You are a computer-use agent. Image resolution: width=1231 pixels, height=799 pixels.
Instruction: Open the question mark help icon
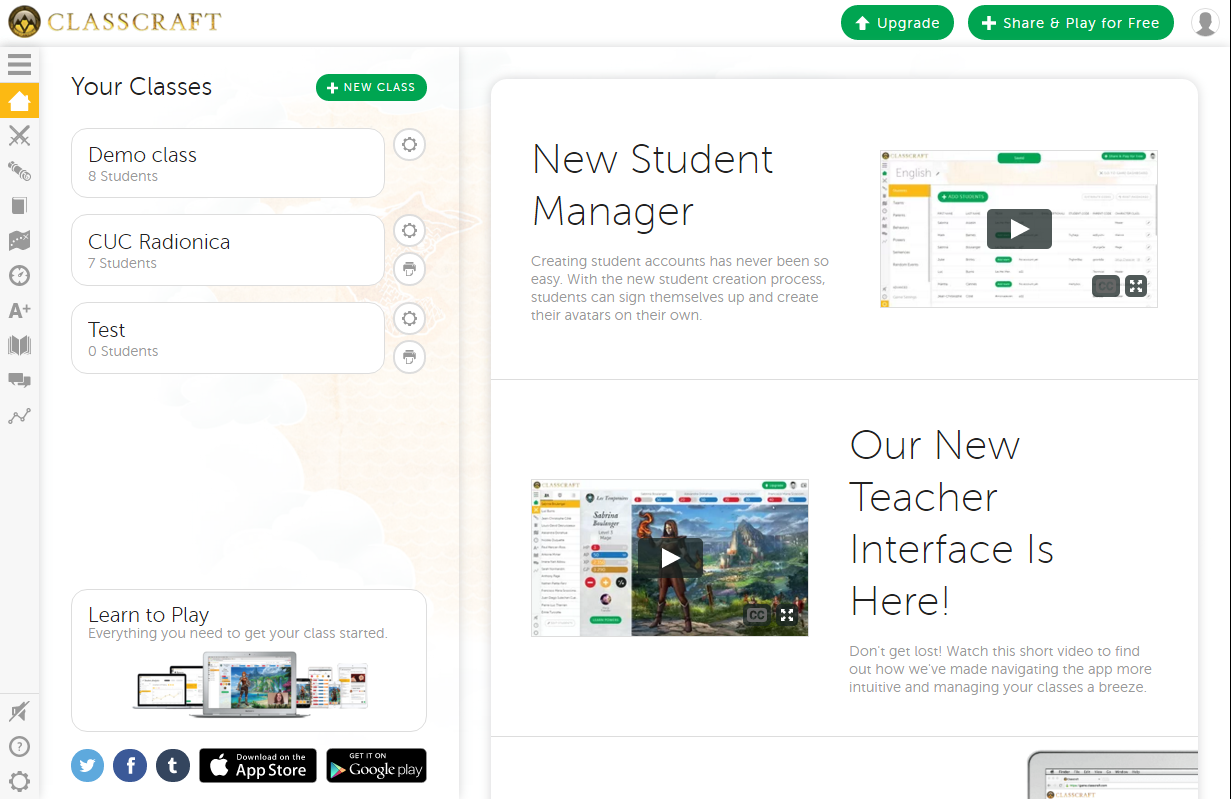19,746
